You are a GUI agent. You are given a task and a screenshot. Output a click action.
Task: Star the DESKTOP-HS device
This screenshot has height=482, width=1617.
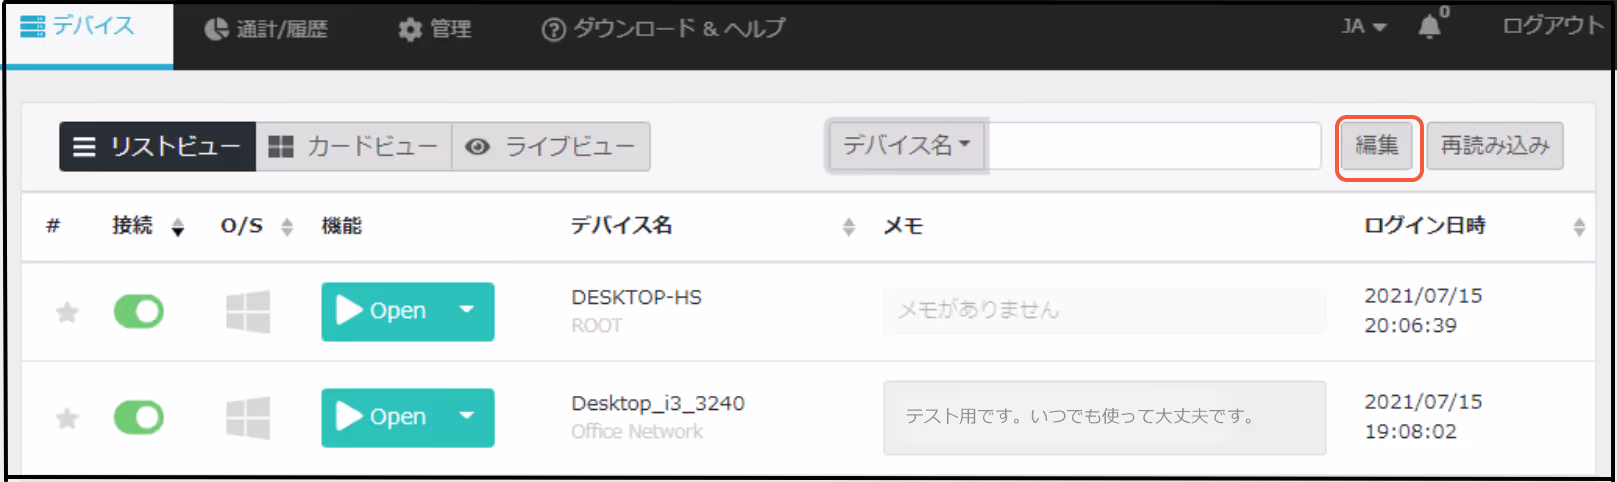(x=67, y=313)
